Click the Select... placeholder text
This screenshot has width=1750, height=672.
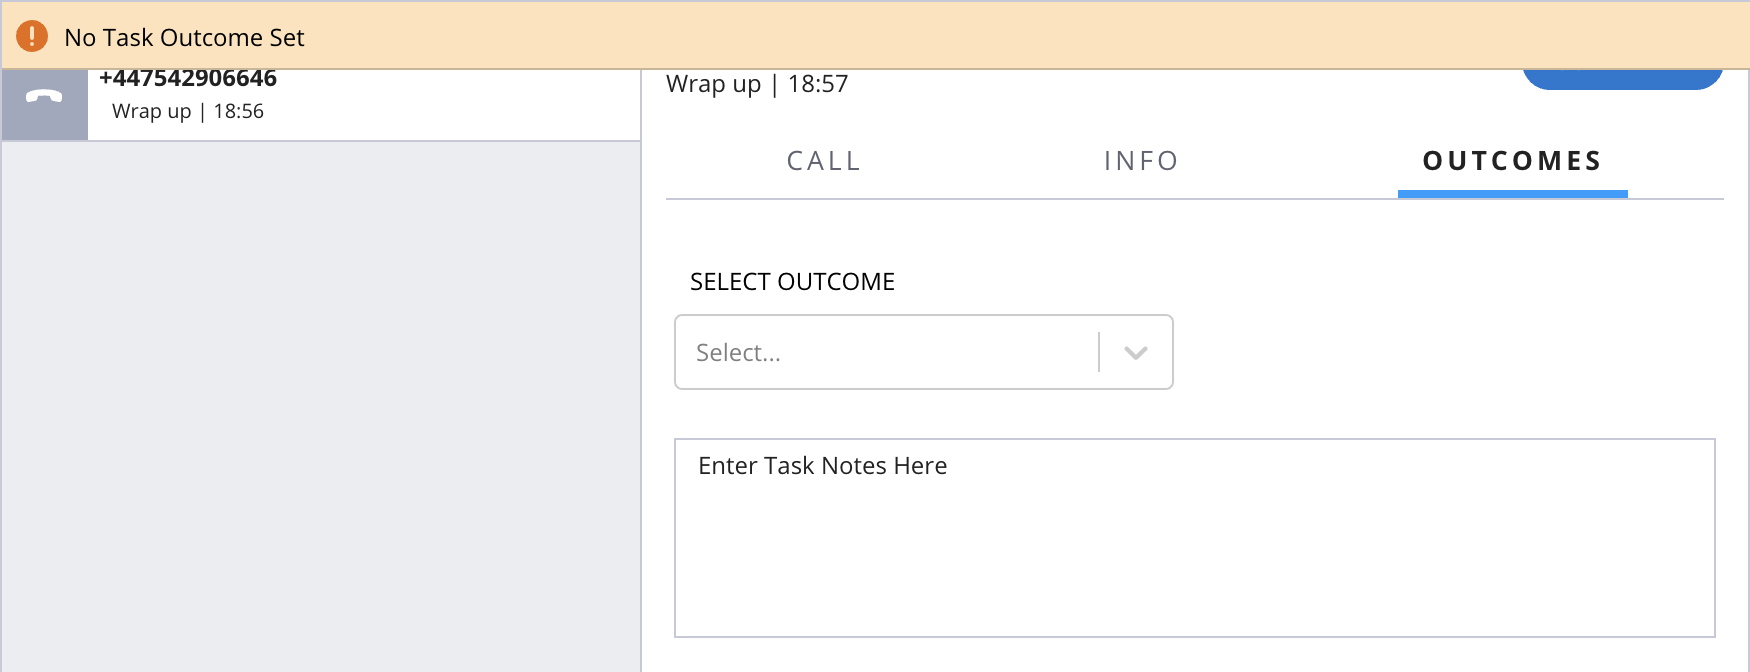[x=738, y=353]
